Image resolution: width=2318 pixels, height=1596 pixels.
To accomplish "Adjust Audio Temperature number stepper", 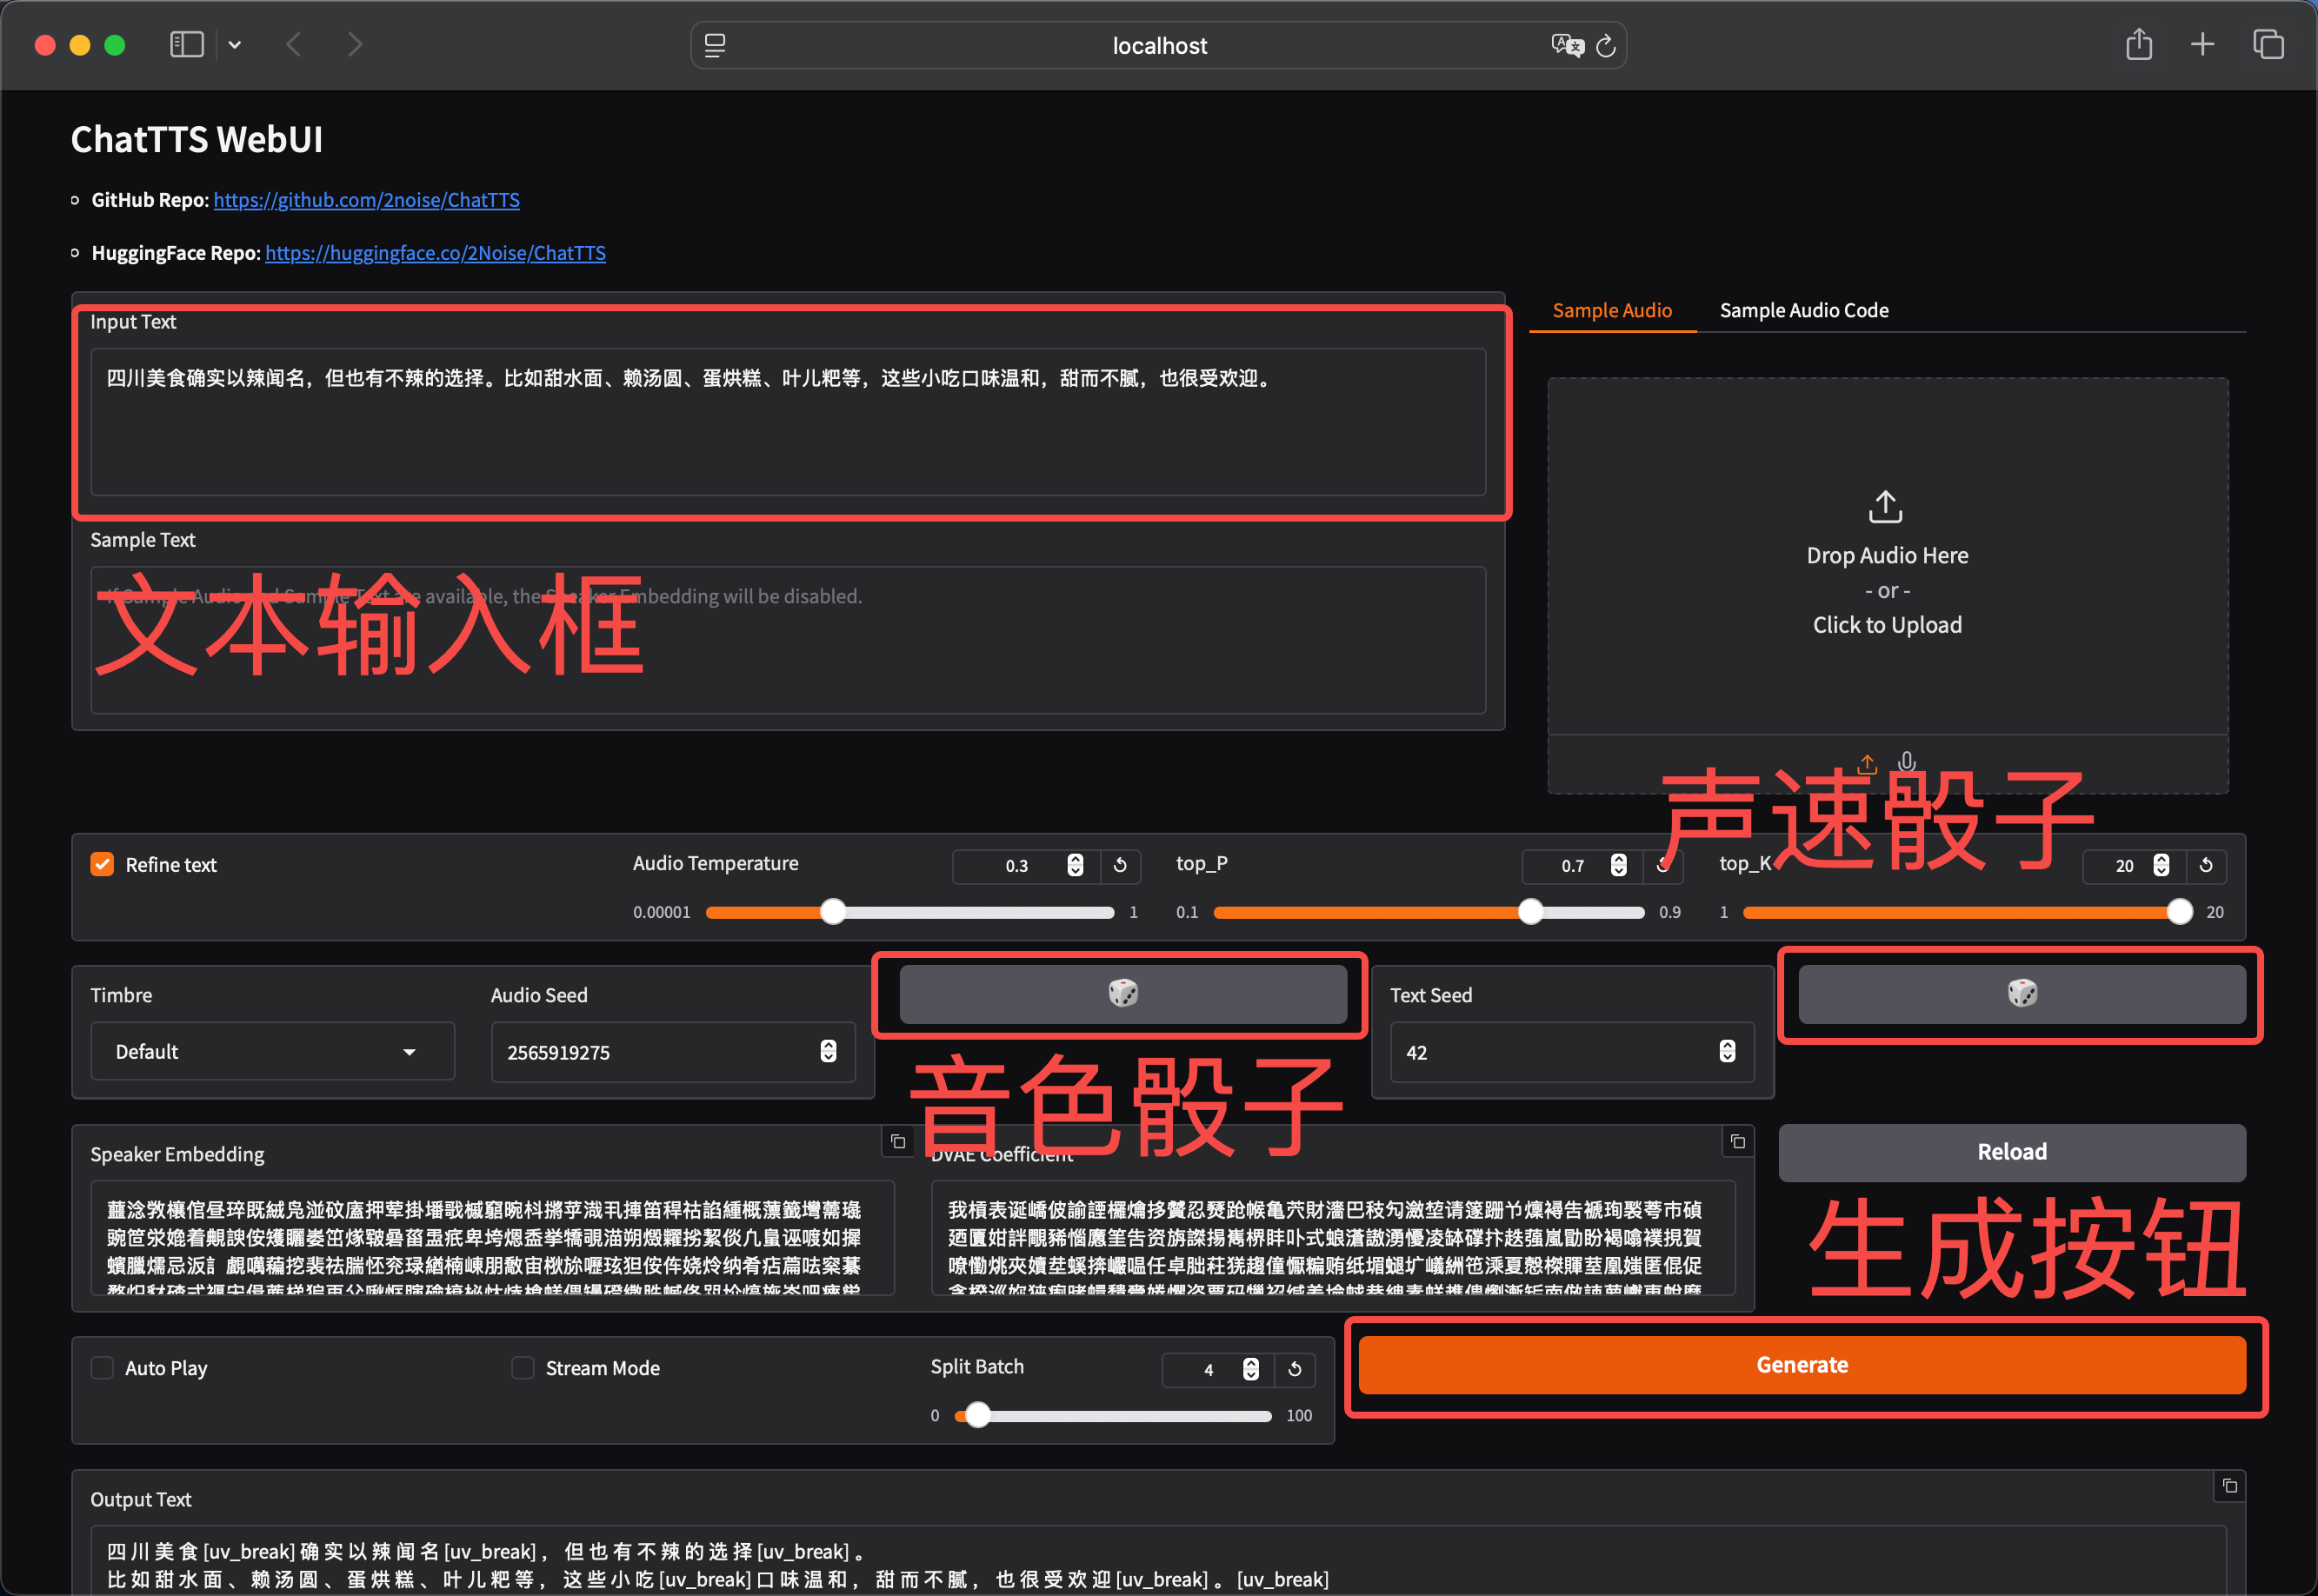I will 1075,865.
